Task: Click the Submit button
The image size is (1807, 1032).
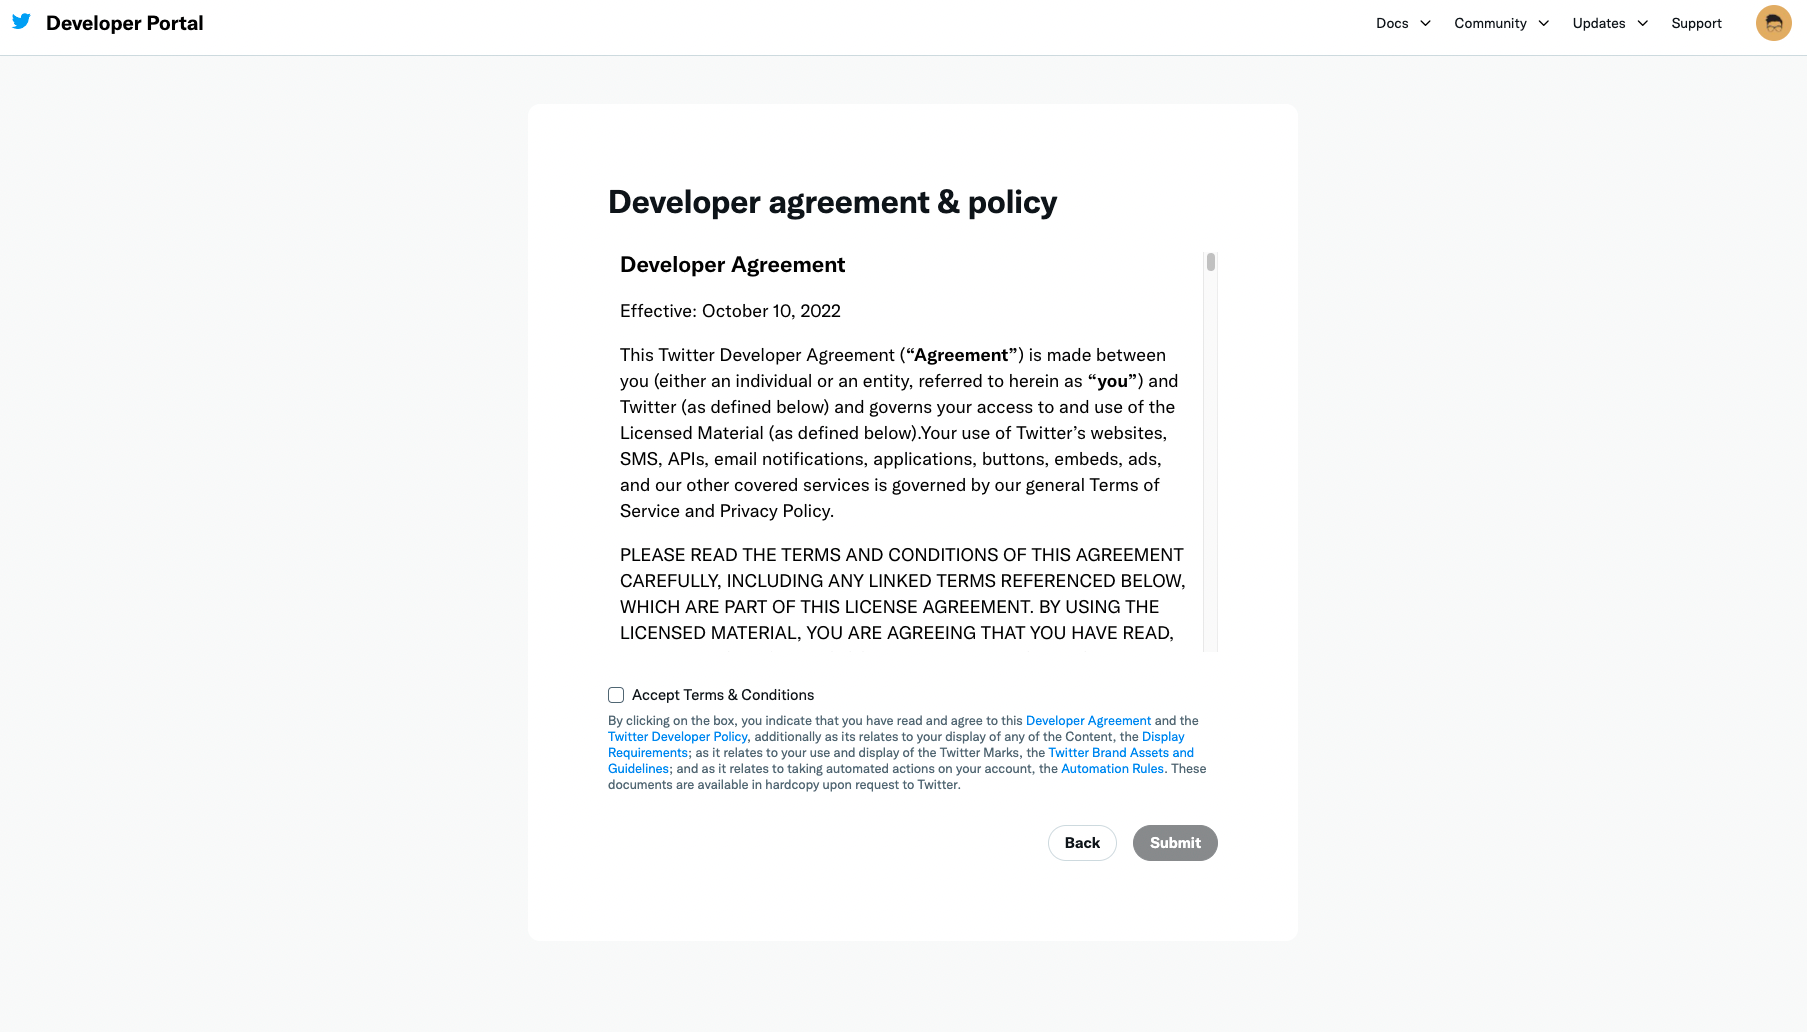Action: click(1175, 843)
